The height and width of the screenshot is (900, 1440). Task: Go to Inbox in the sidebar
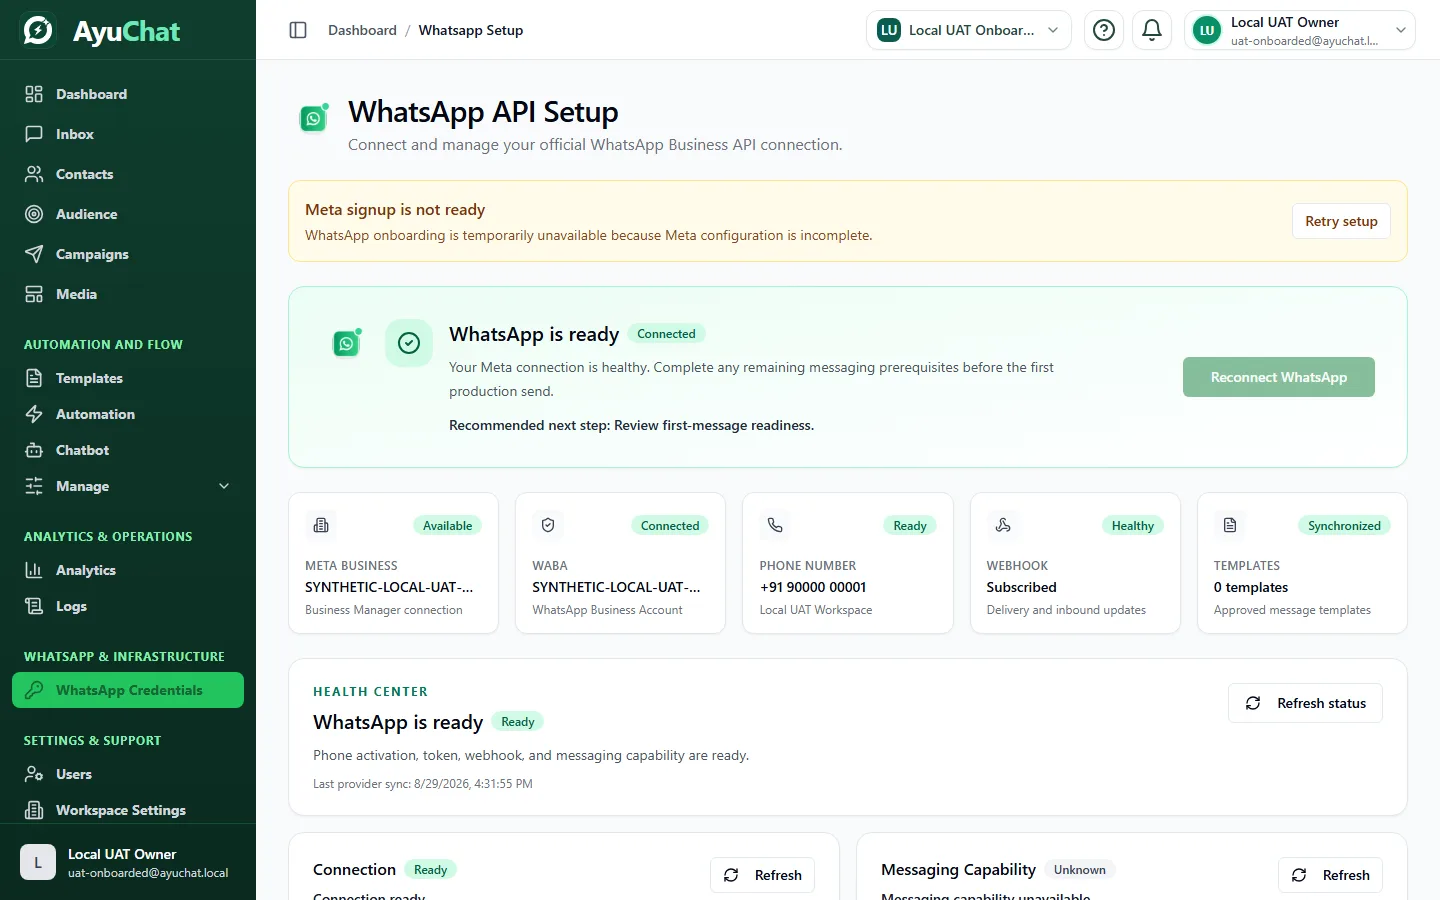(x=128, y=134)
